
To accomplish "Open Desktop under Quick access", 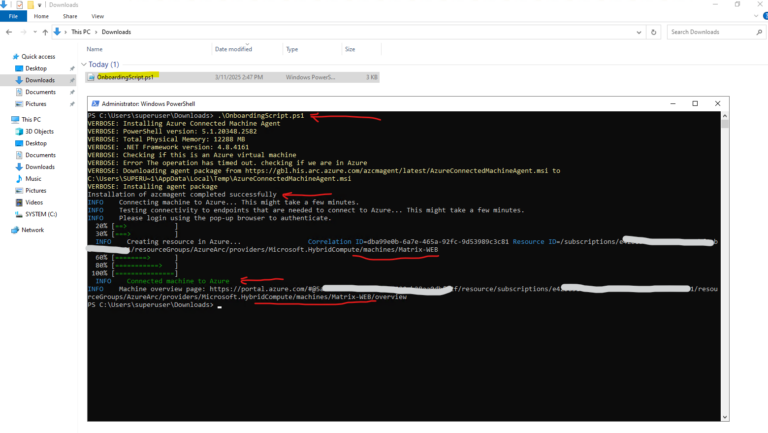I will coord(36,68).
